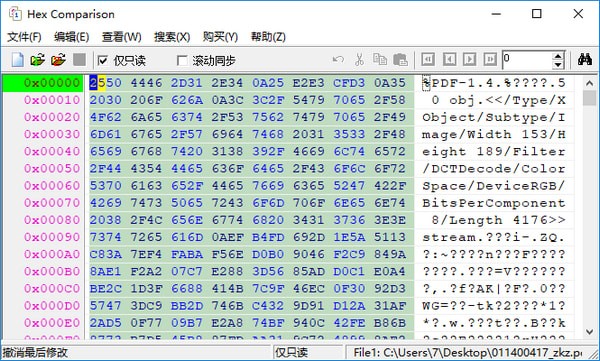Image resolution: width=600 pixels, height=361 pixels.
Task: Select address 0x00050 in offset column
Action: pyautogui.click(x=52, y=168)
